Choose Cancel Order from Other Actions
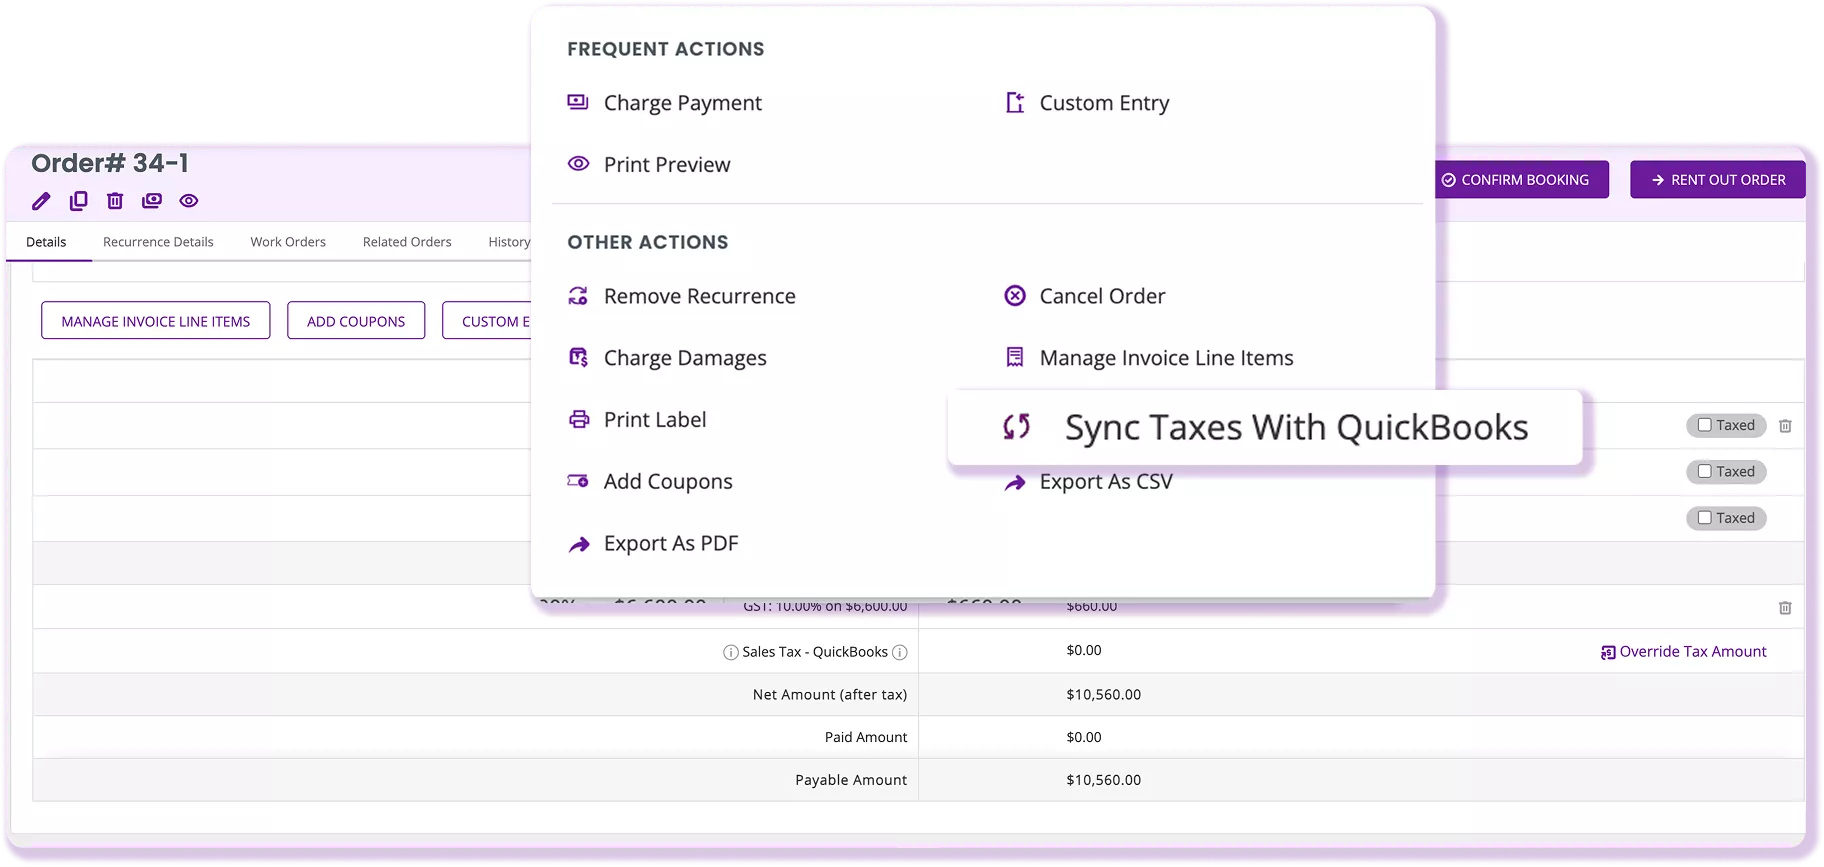 click(x=1102, y=296)
